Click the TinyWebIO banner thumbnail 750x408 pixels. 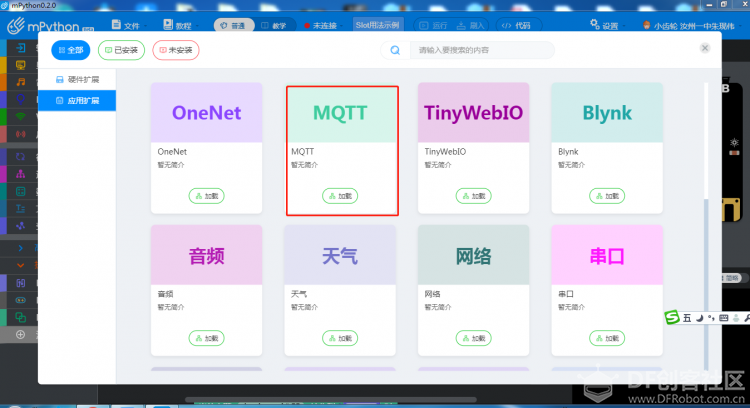[x=474, y=113]
